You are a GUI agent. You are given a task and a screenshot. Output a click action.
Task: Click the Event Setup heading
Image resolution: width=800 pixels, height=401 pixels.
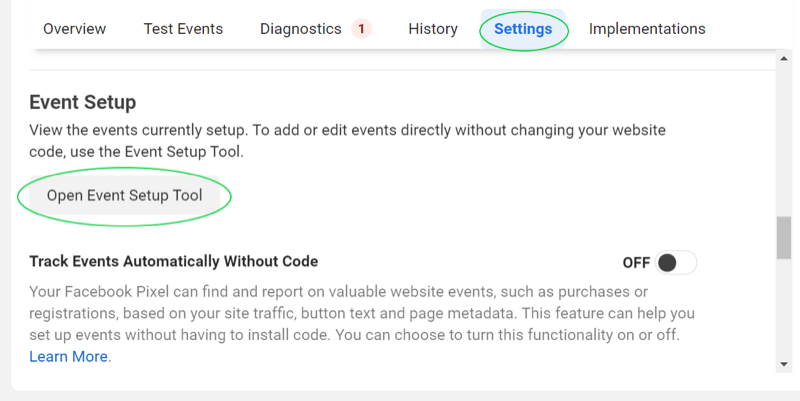coord(82,102)
